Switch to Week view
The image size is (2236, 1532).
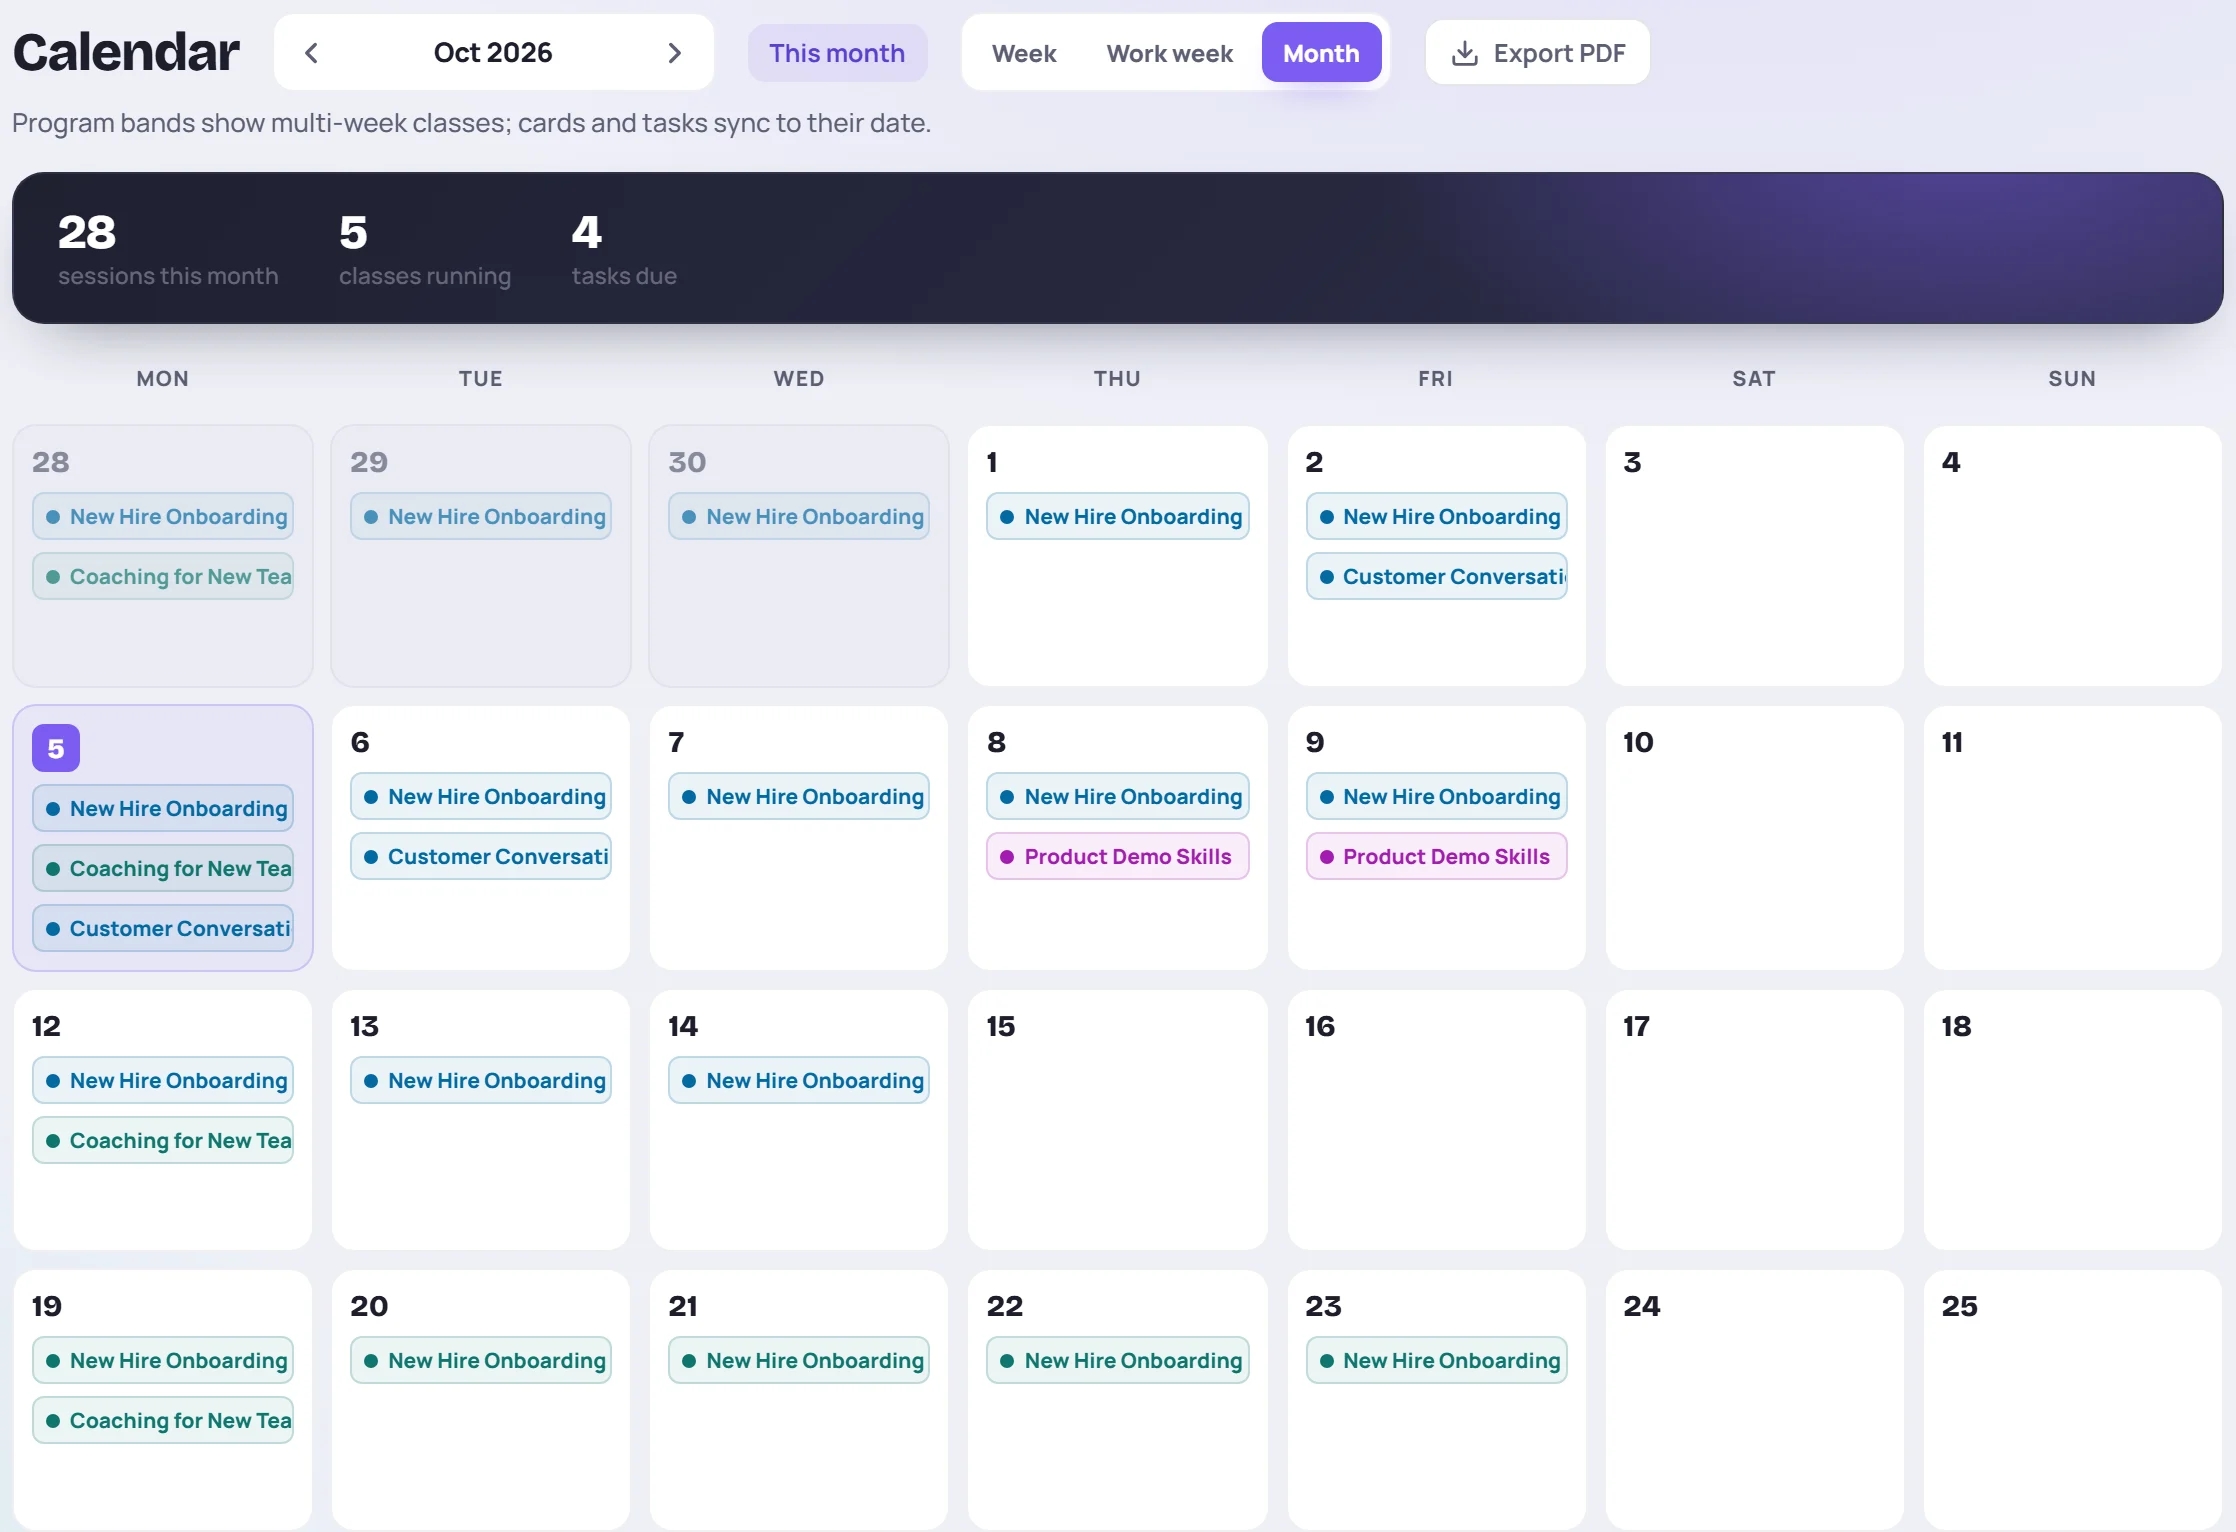coord(1024,53)
